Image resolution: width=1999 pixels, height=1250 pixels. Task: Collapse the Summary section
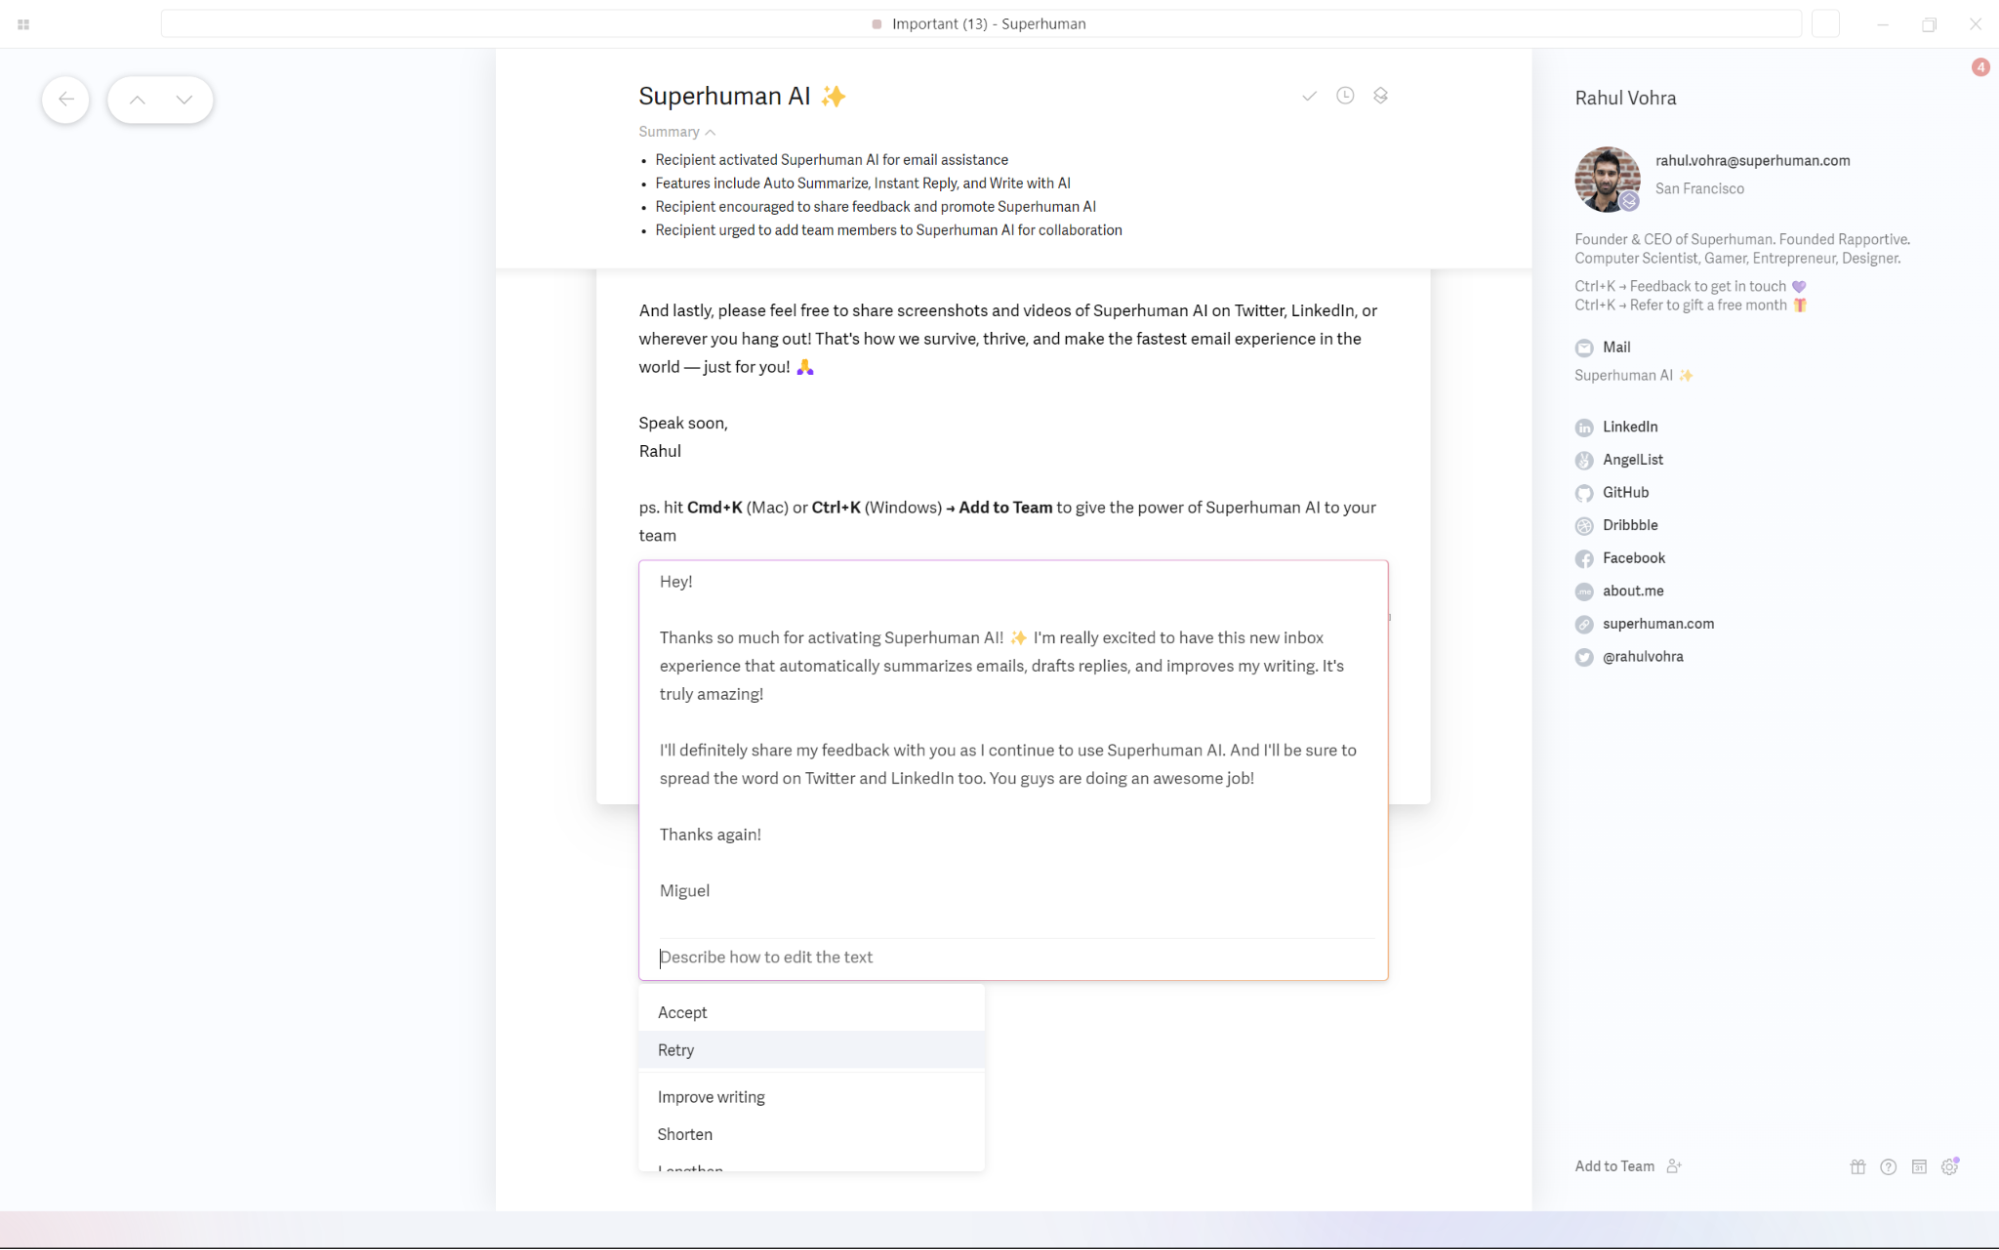(676, 131)
